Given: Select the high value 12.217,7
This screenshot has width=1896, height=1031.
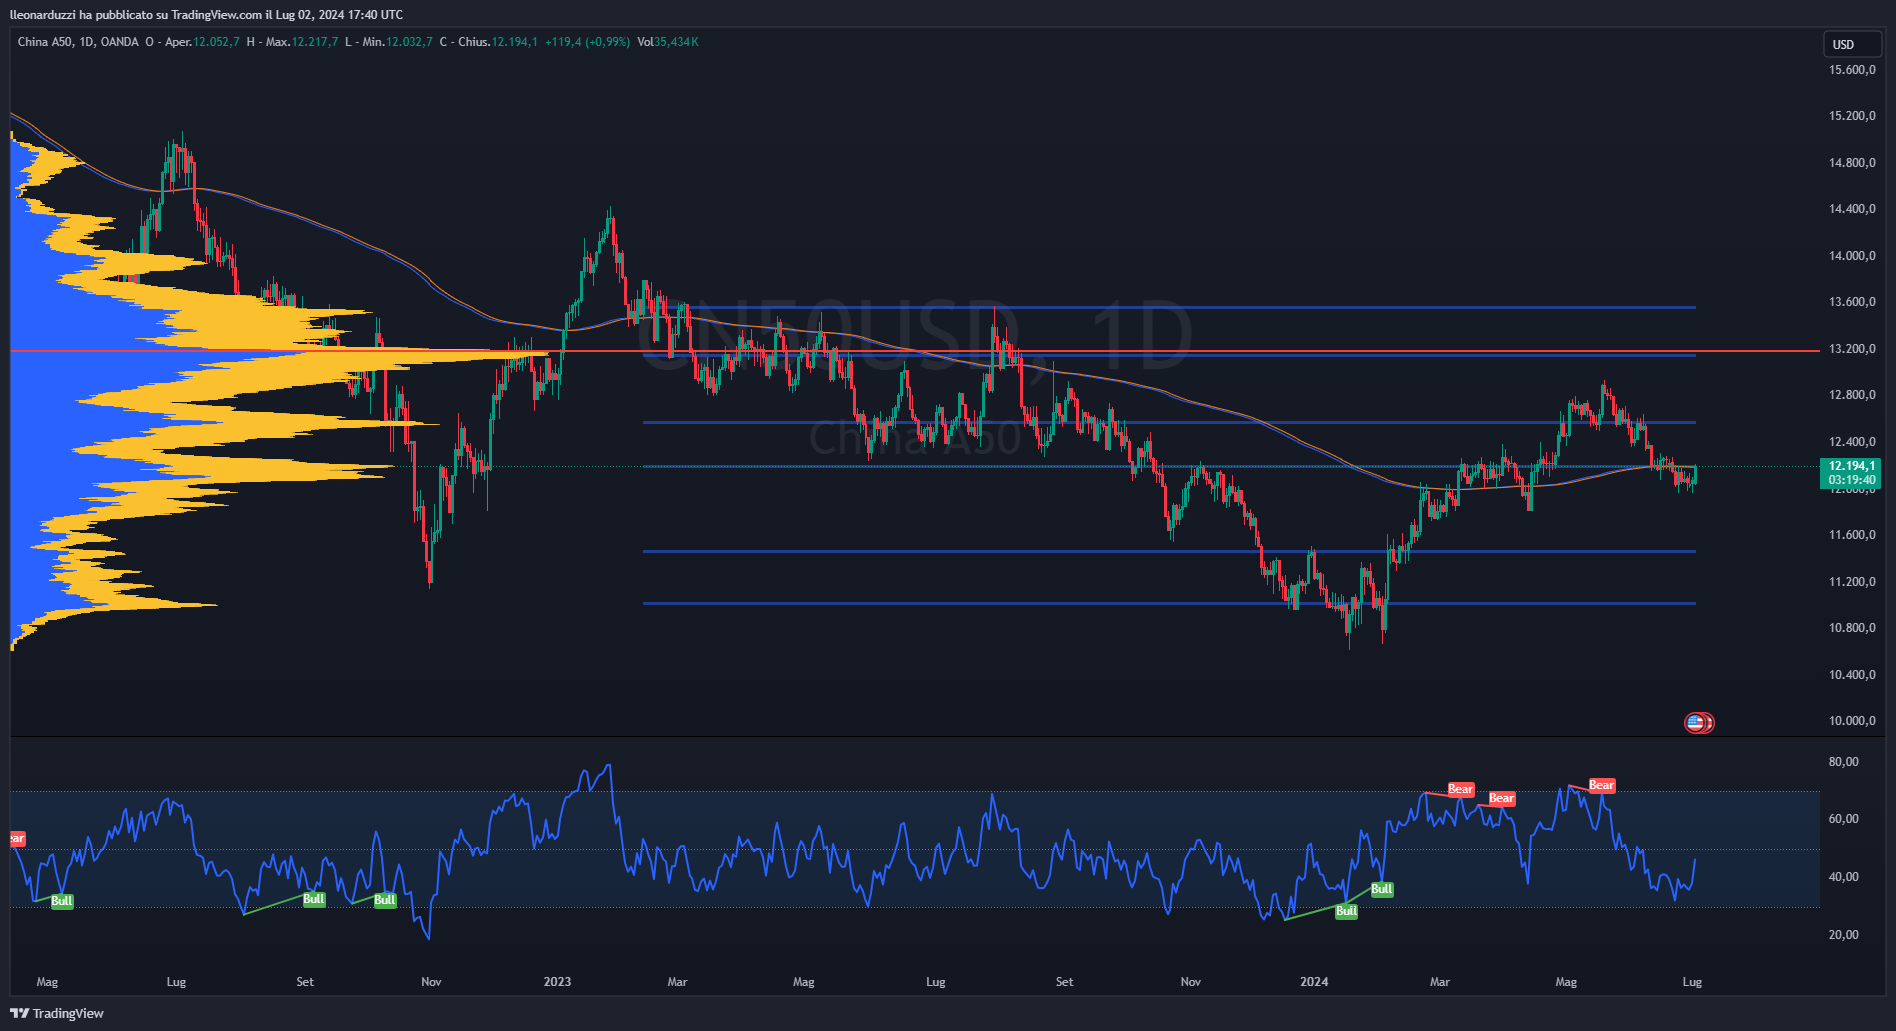Looking at the screenshot, I should pyautogui.click(x=315, y=42).
